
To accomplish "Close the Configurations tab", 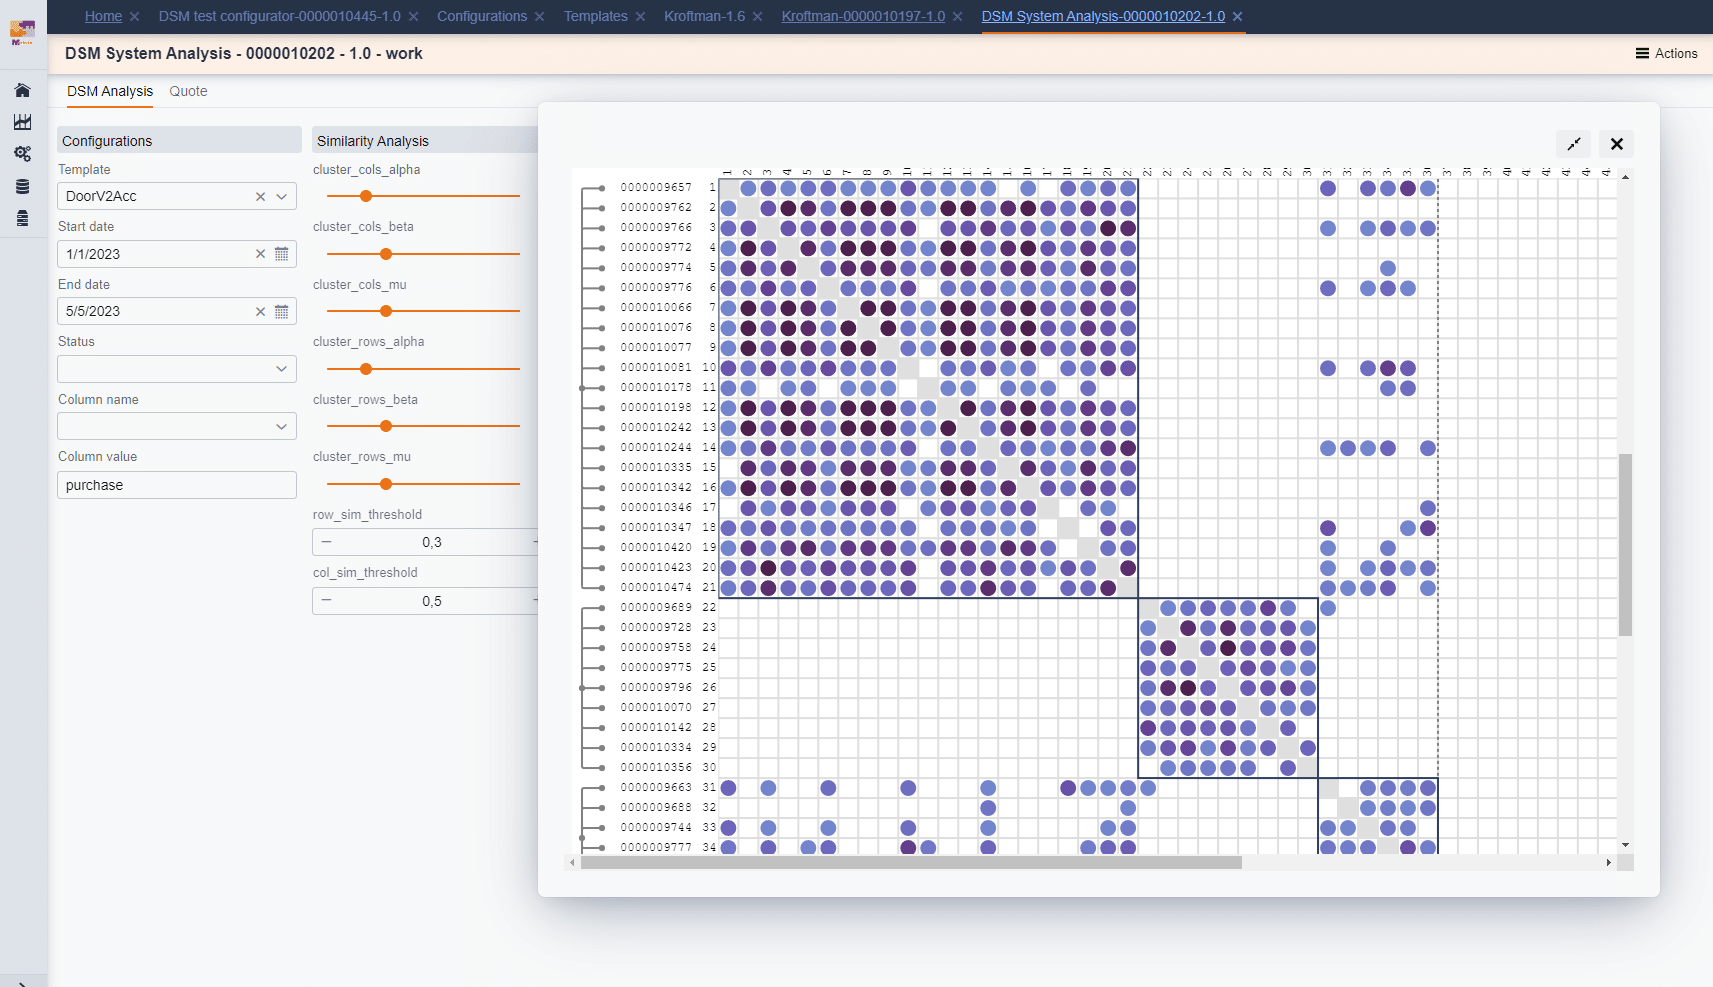I will [x=540, y=17].
